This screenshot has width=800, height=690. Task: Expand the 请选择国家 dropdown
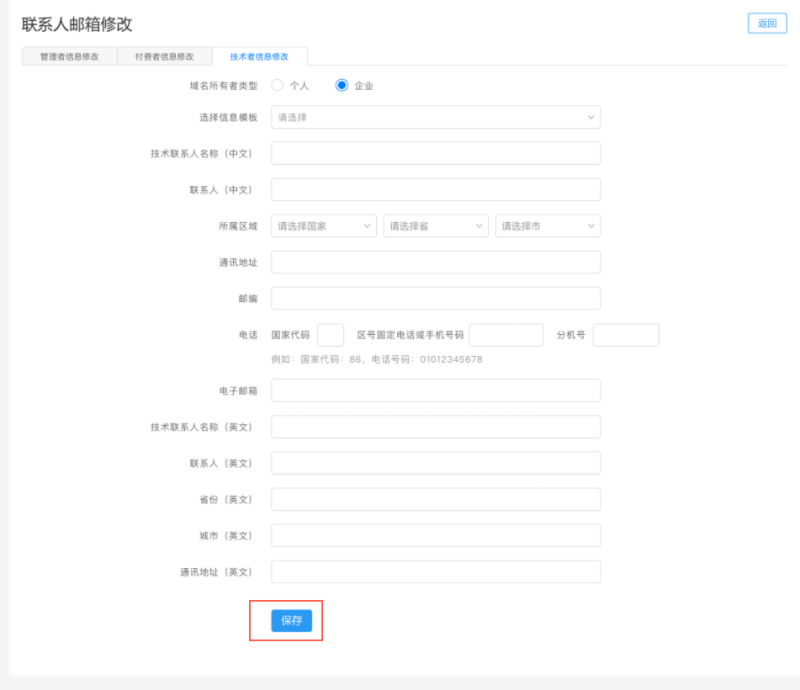323,226
